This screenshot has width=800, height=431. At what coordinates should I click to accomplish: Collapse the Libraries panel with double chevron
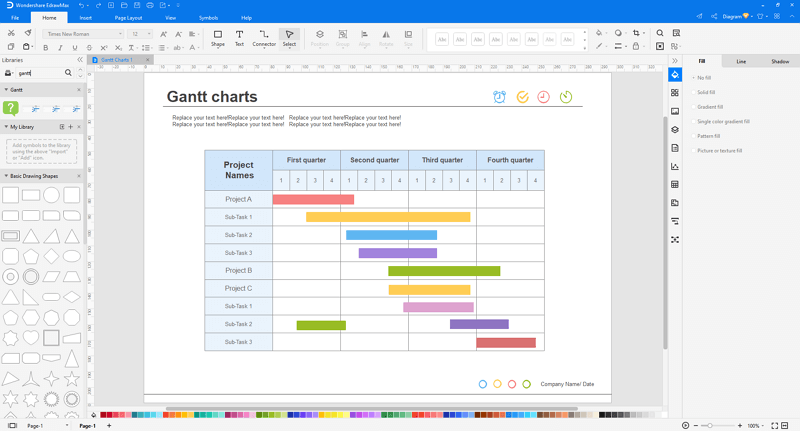[x=80, y=60]
